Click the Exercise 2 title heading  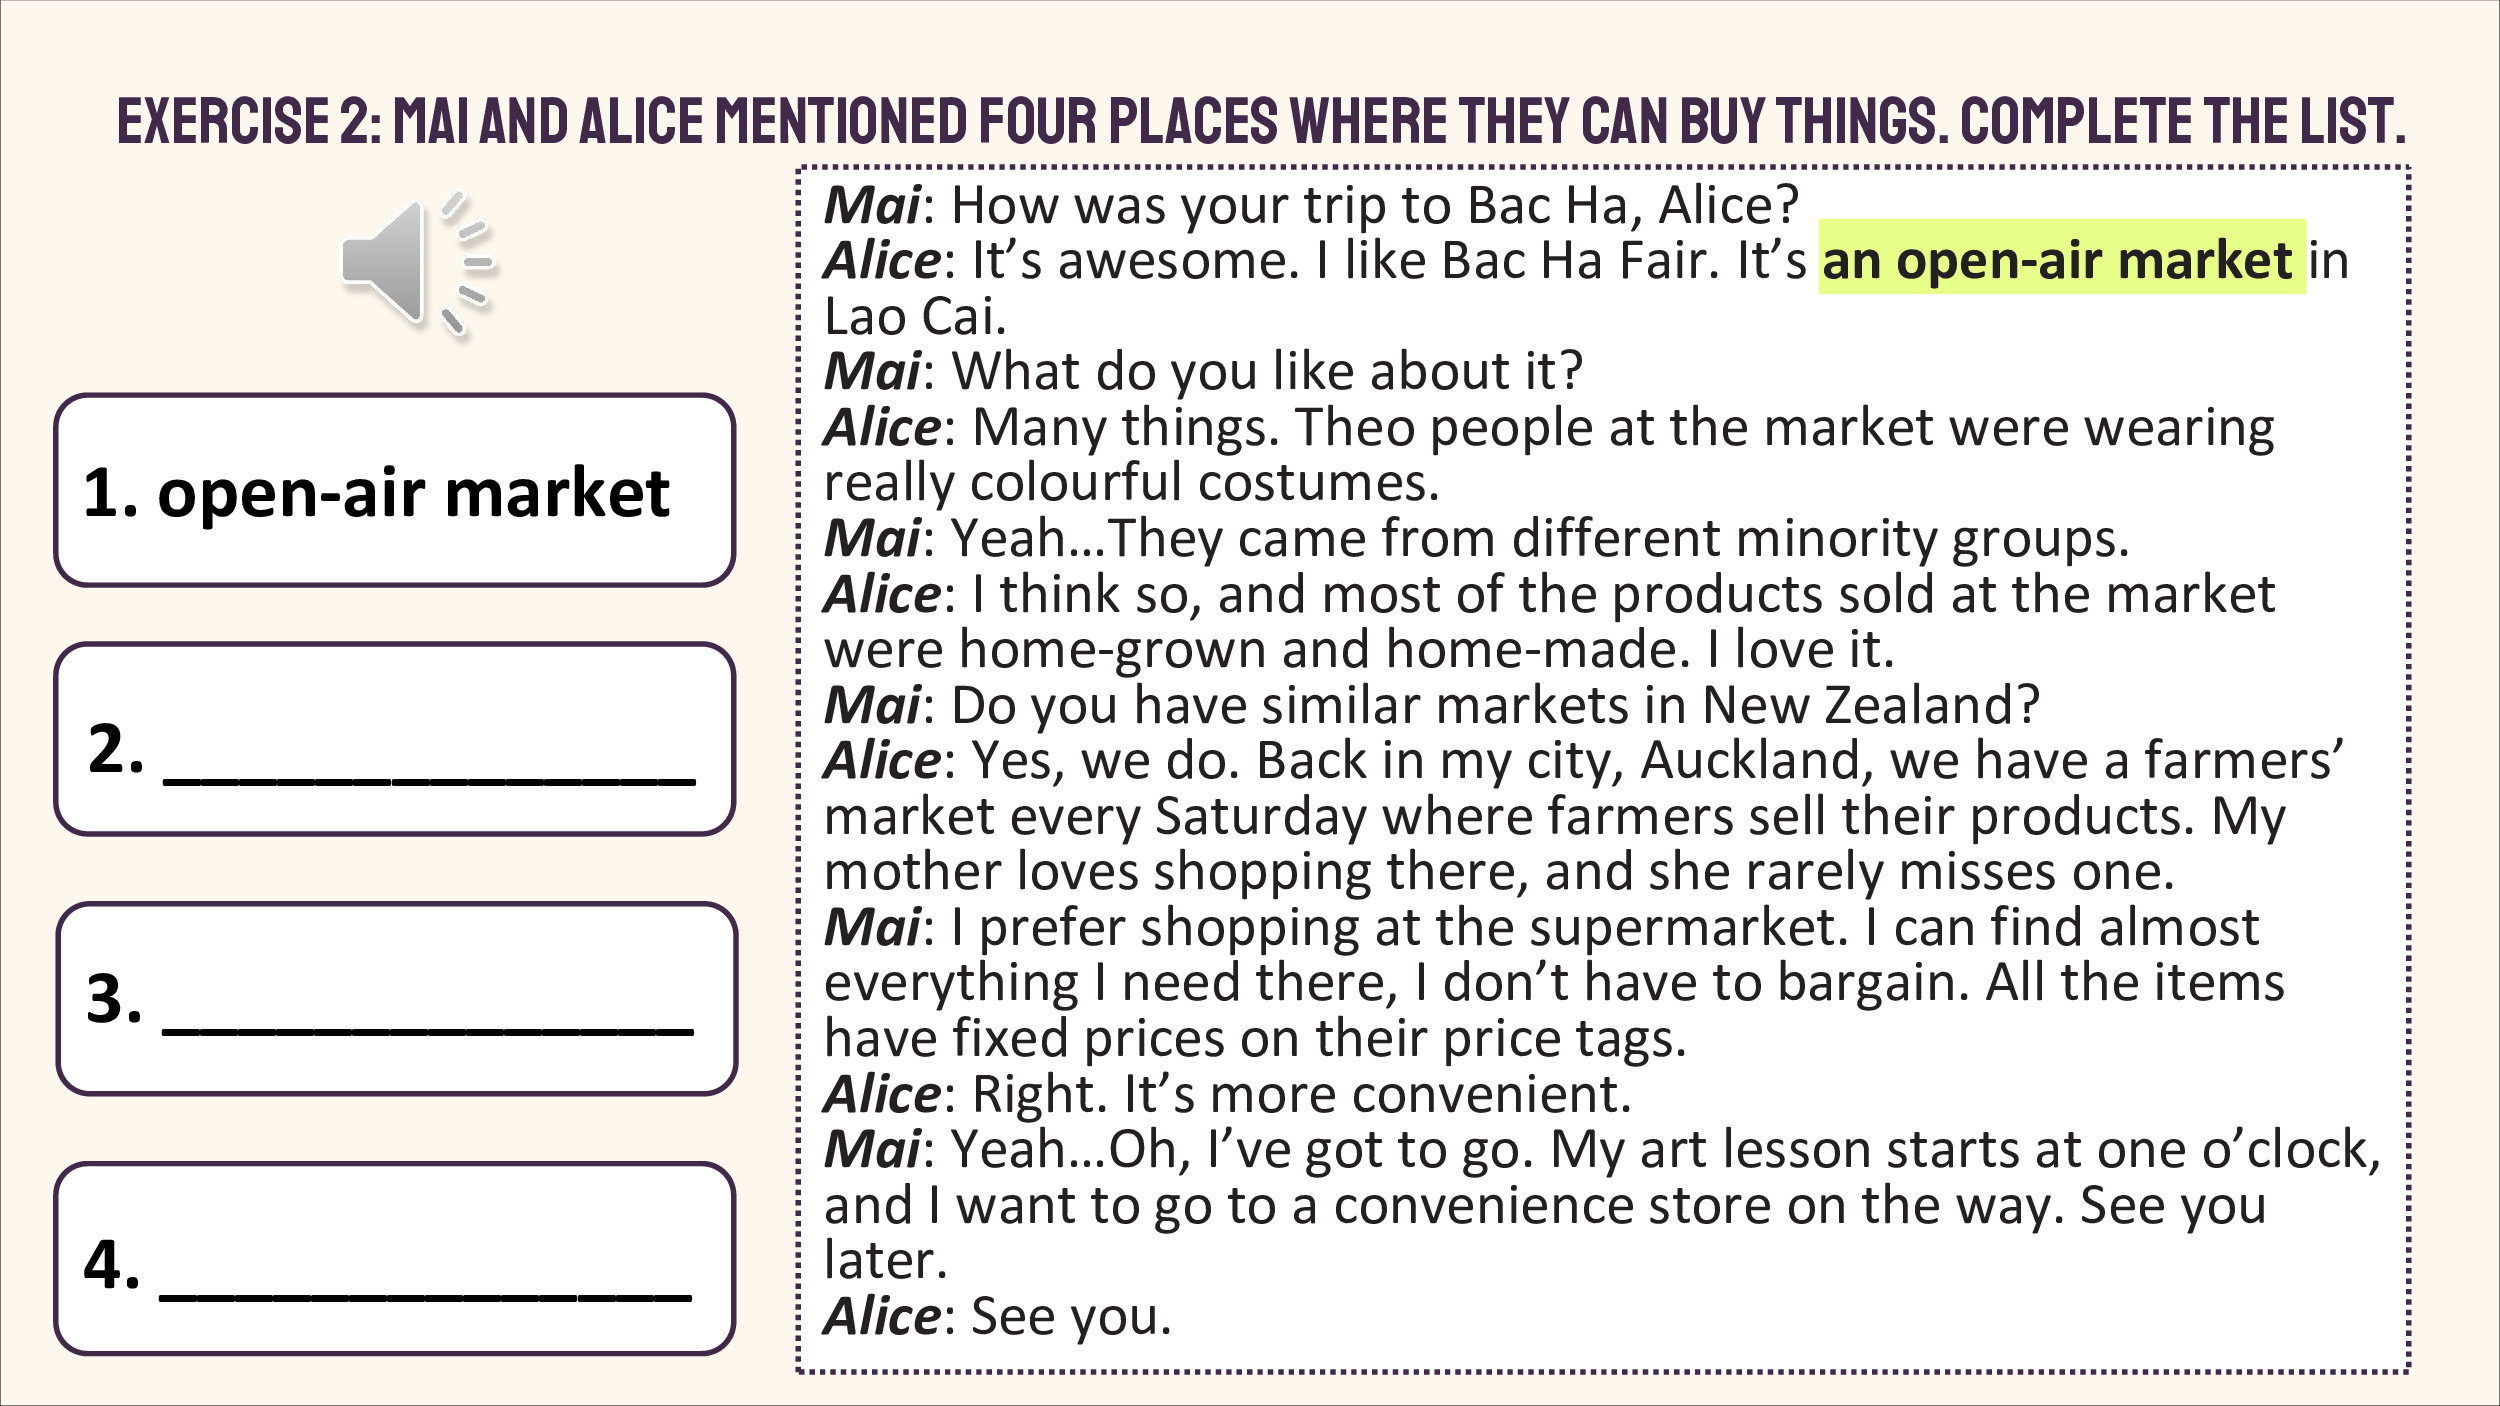(1261, 121)
